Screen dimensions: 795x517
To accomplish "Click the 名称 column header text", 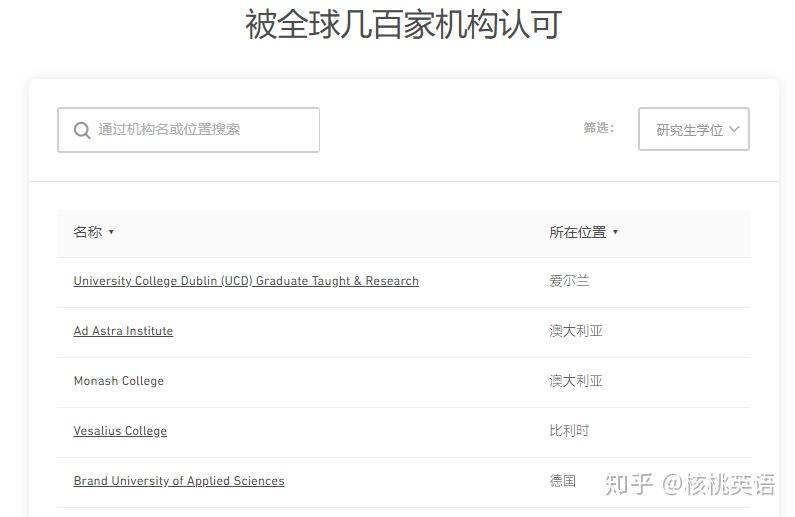I will (x=88, y=232).
